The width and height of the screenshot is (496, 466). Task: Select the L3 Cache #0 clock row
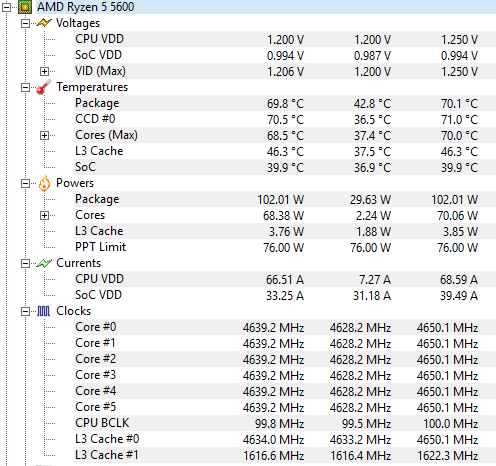[285, 439]
